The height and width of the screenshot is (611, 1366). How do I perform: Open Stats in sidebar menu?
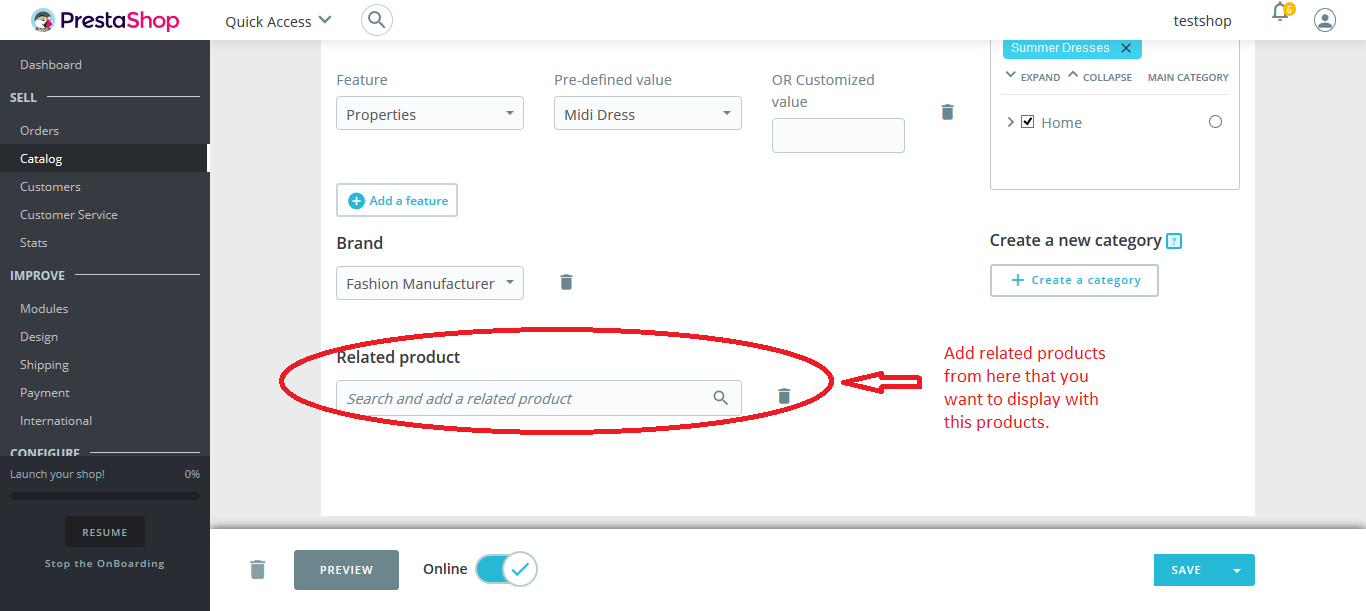click(34, 243)
